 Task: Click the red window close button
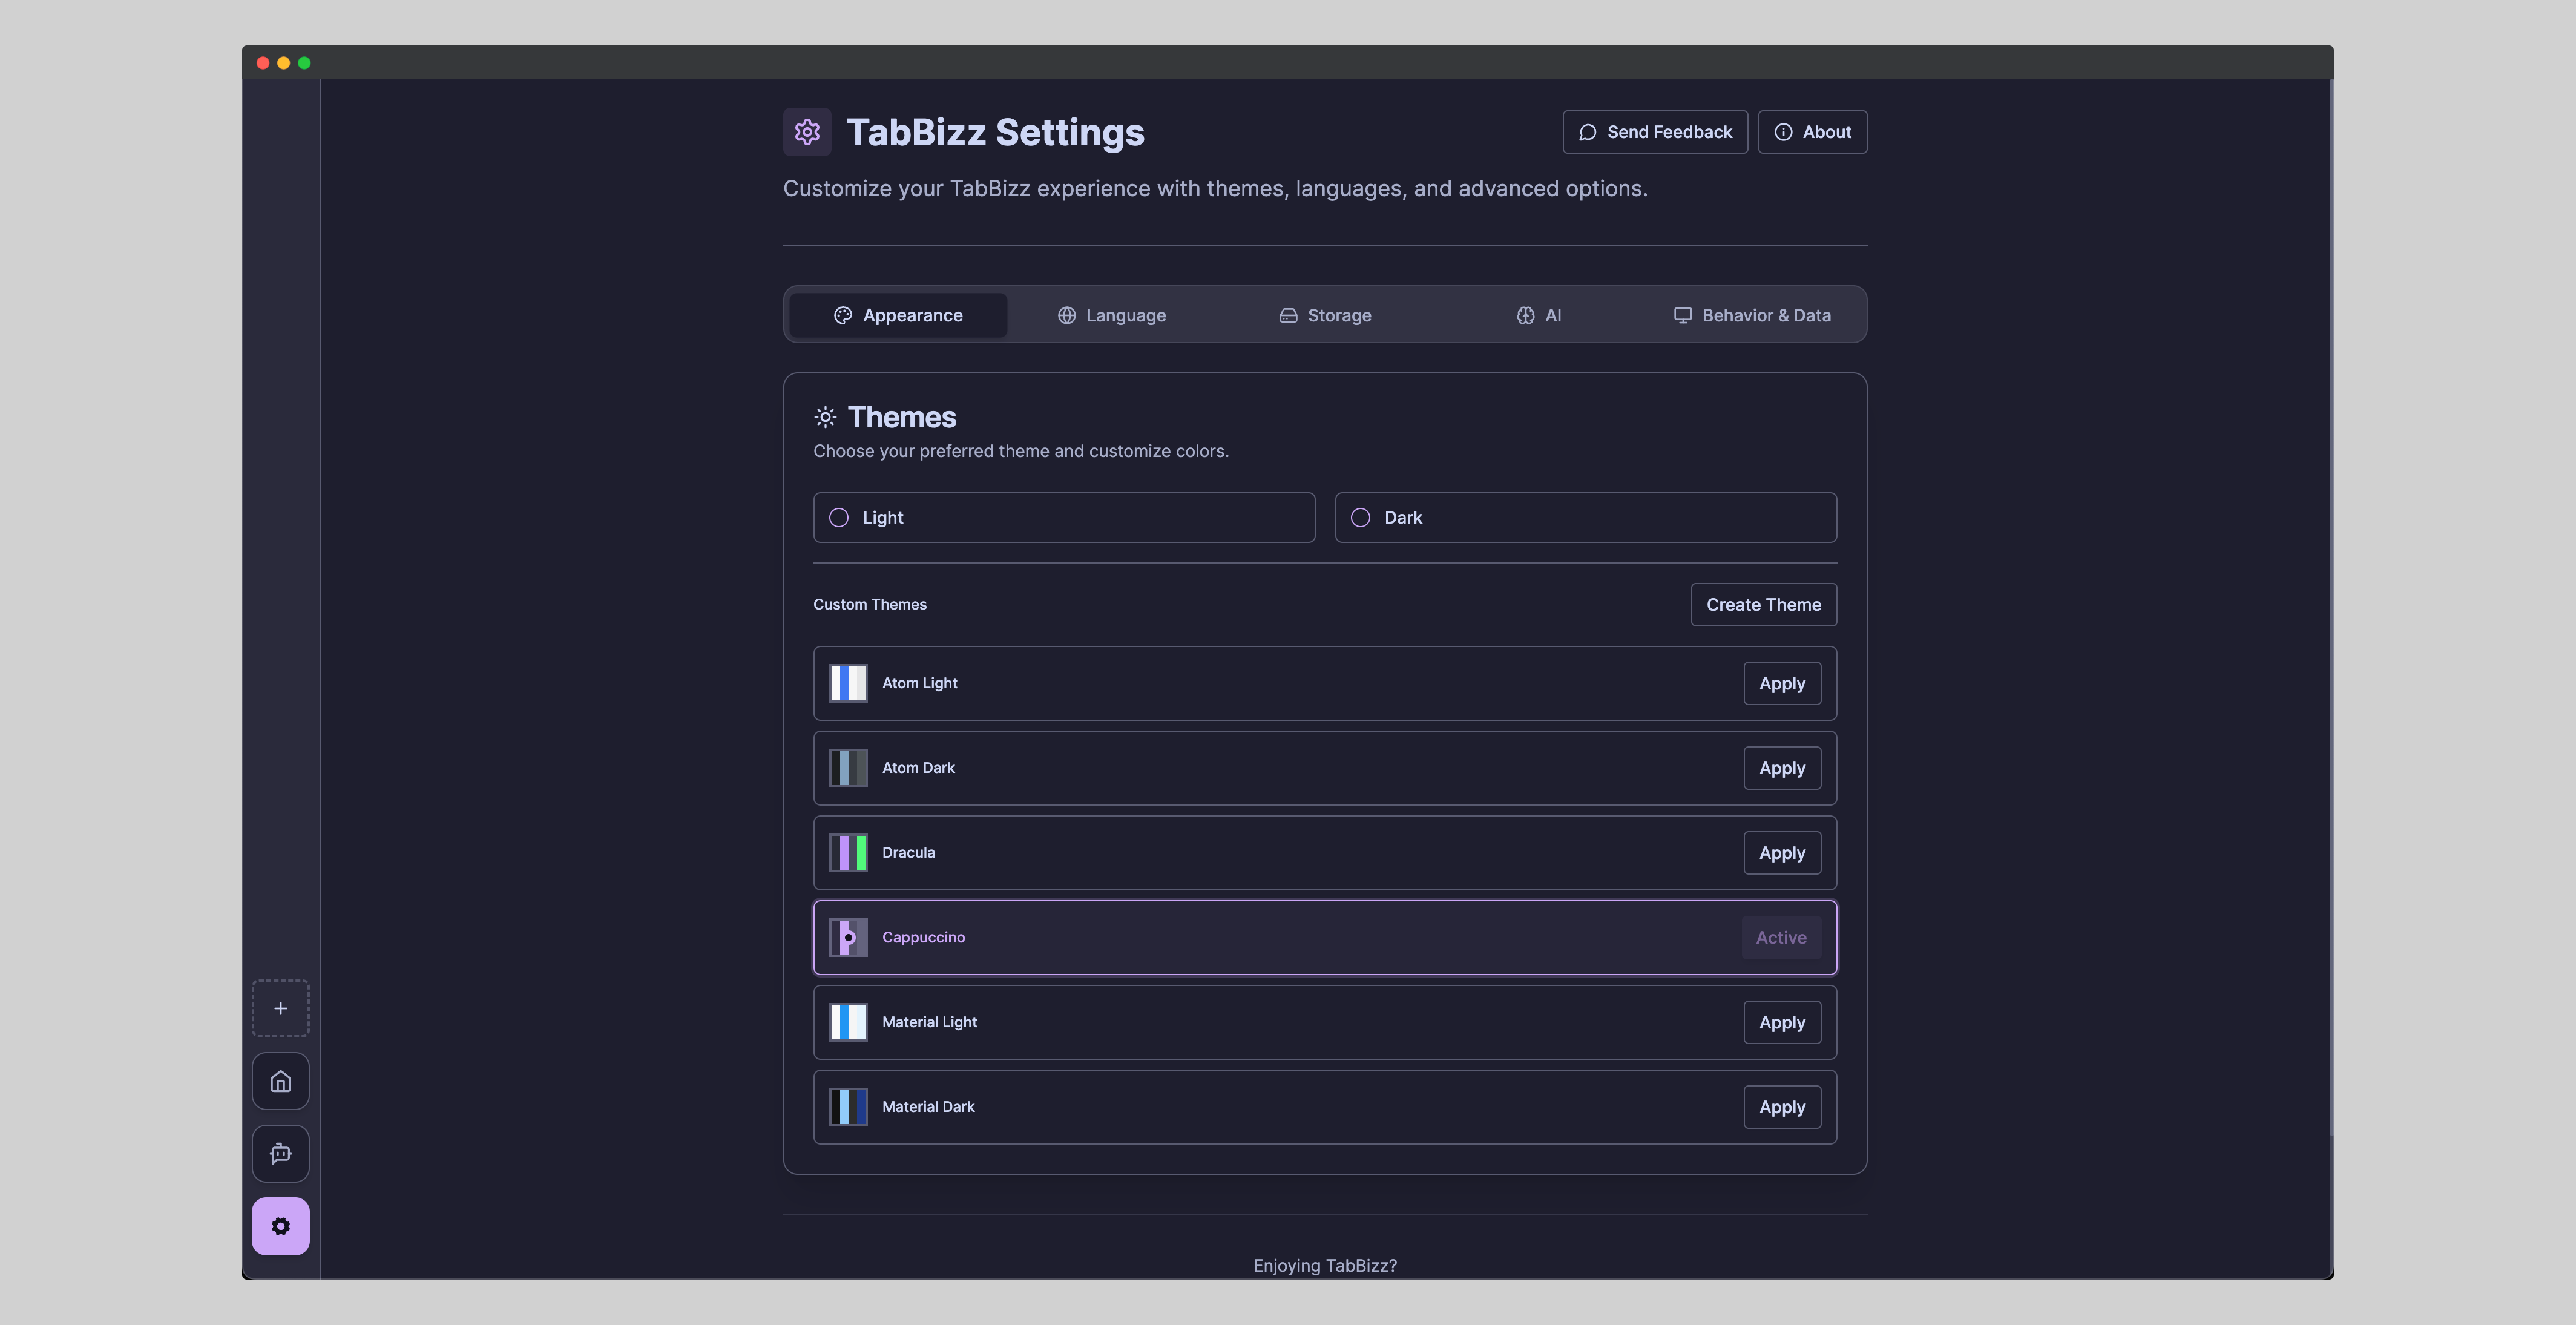[x=263, y=63]
